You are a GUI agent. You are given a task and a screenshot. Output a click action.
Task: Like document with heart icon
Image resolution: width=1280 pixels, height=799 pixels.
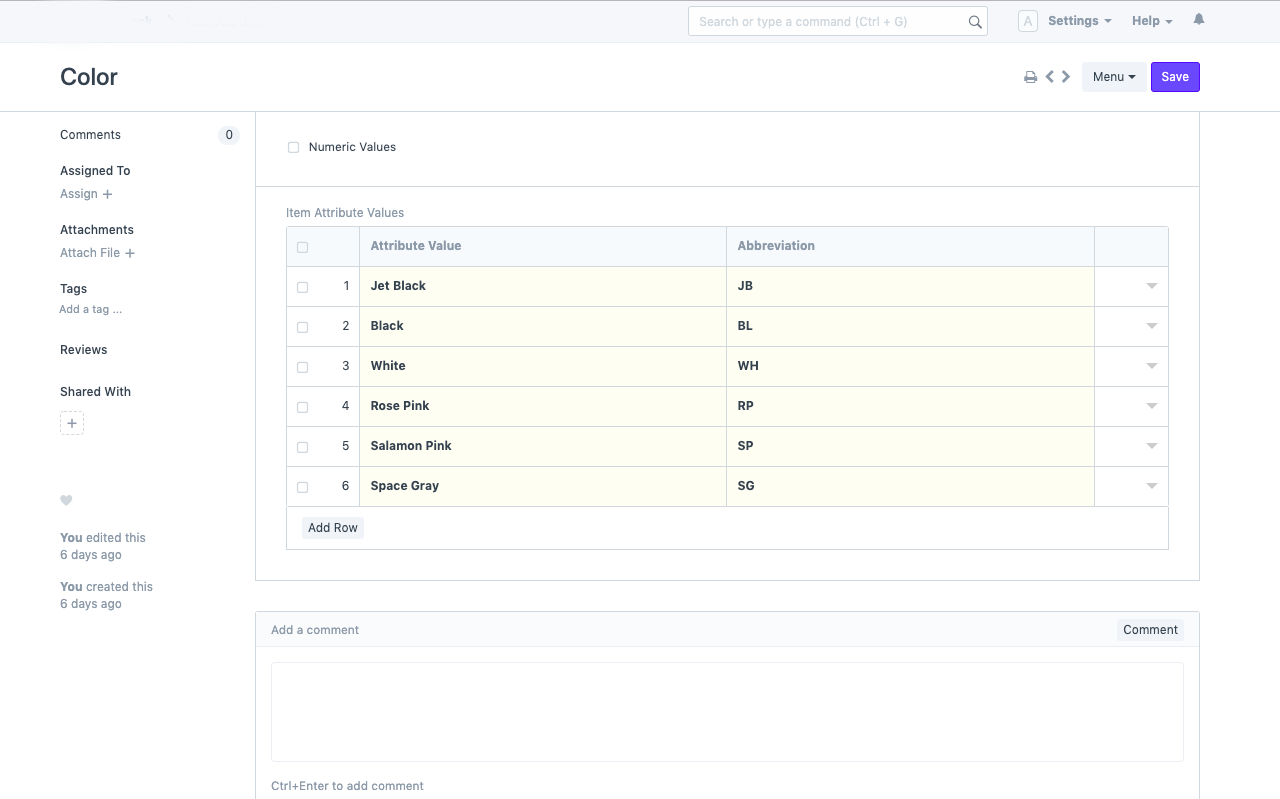click(66, 500)
